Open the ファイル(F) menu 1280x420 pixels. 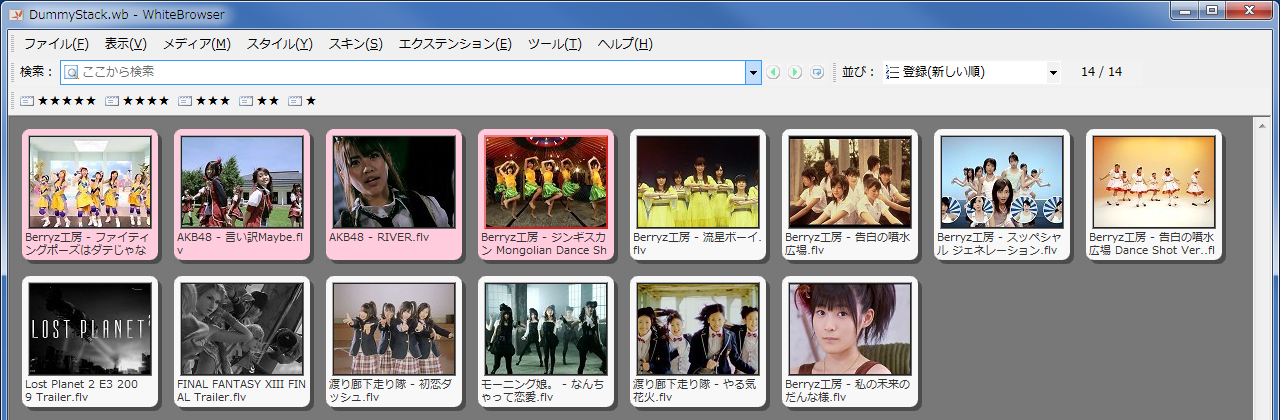point(56,44)
